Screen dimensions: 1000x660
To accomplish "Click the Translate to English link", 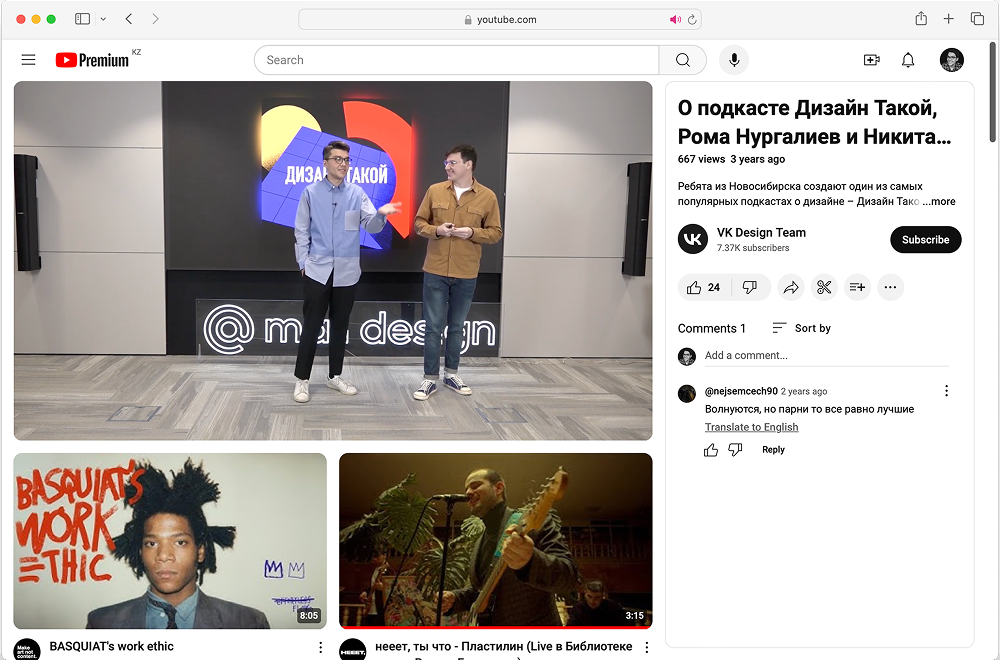I will (x=751, y=427).
